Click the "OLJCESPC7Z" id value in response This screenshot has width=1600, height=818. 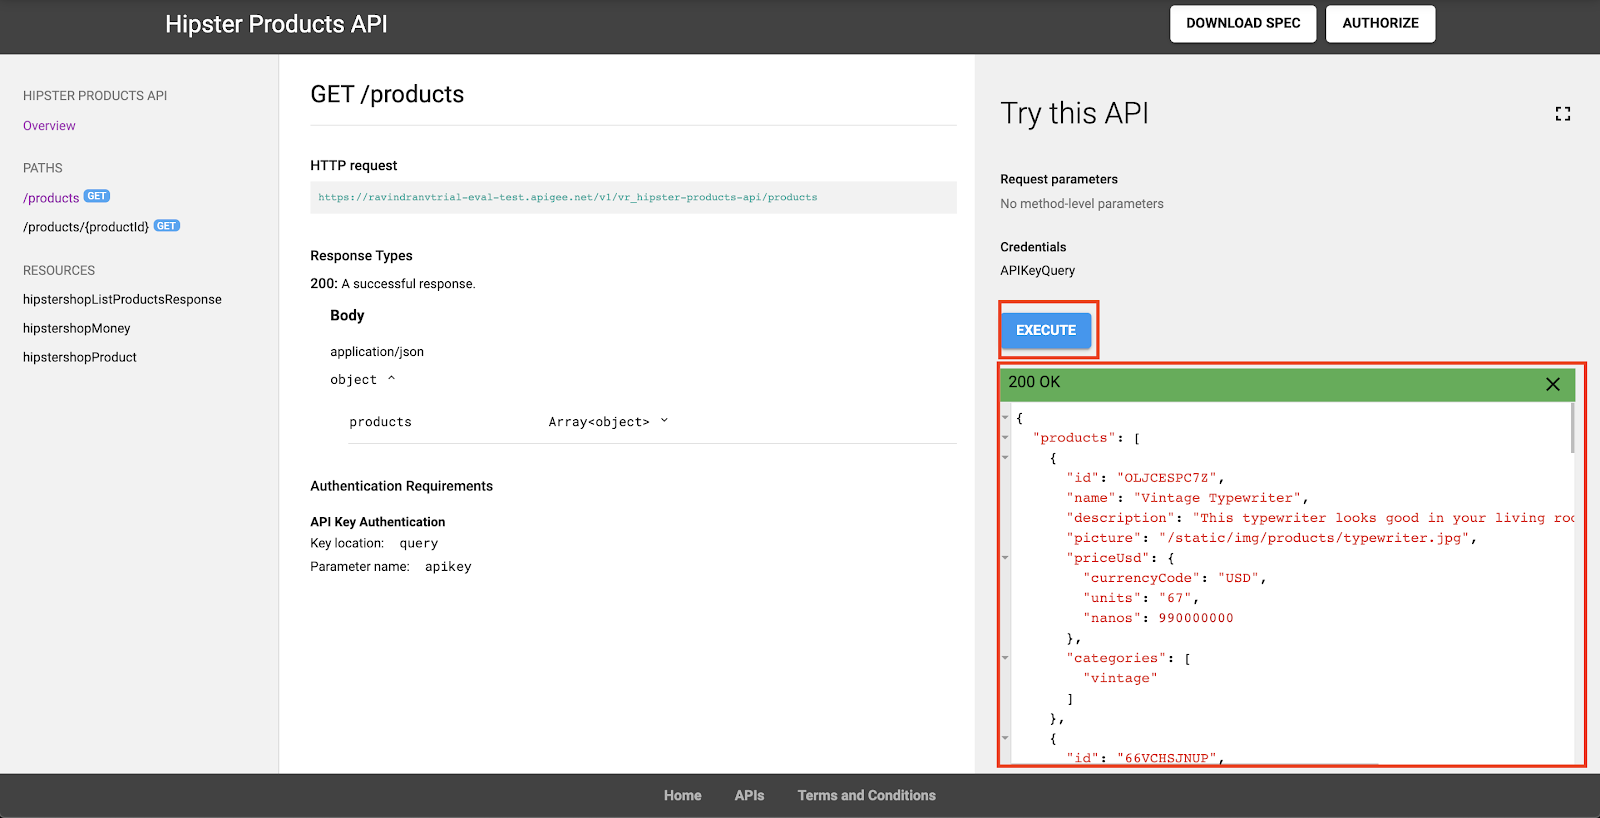1168,478
